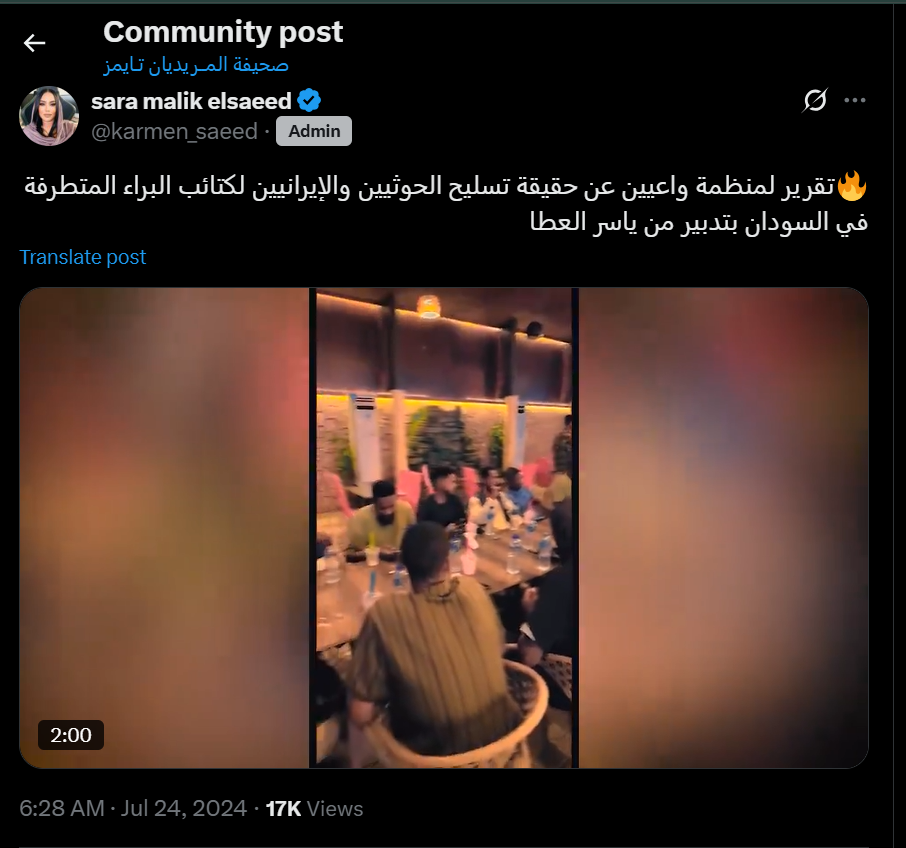906x848 pixels.
Task: Open sara malik elsaeed's profile picture
Action: point(49,116)
